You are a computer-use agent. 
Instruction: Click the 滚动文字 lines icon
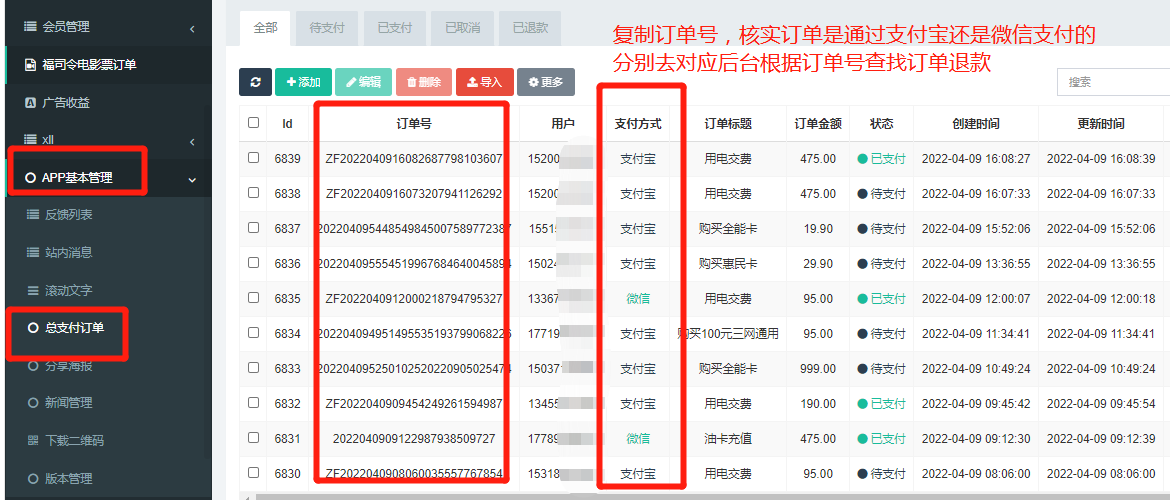click(x=32, y=290)
